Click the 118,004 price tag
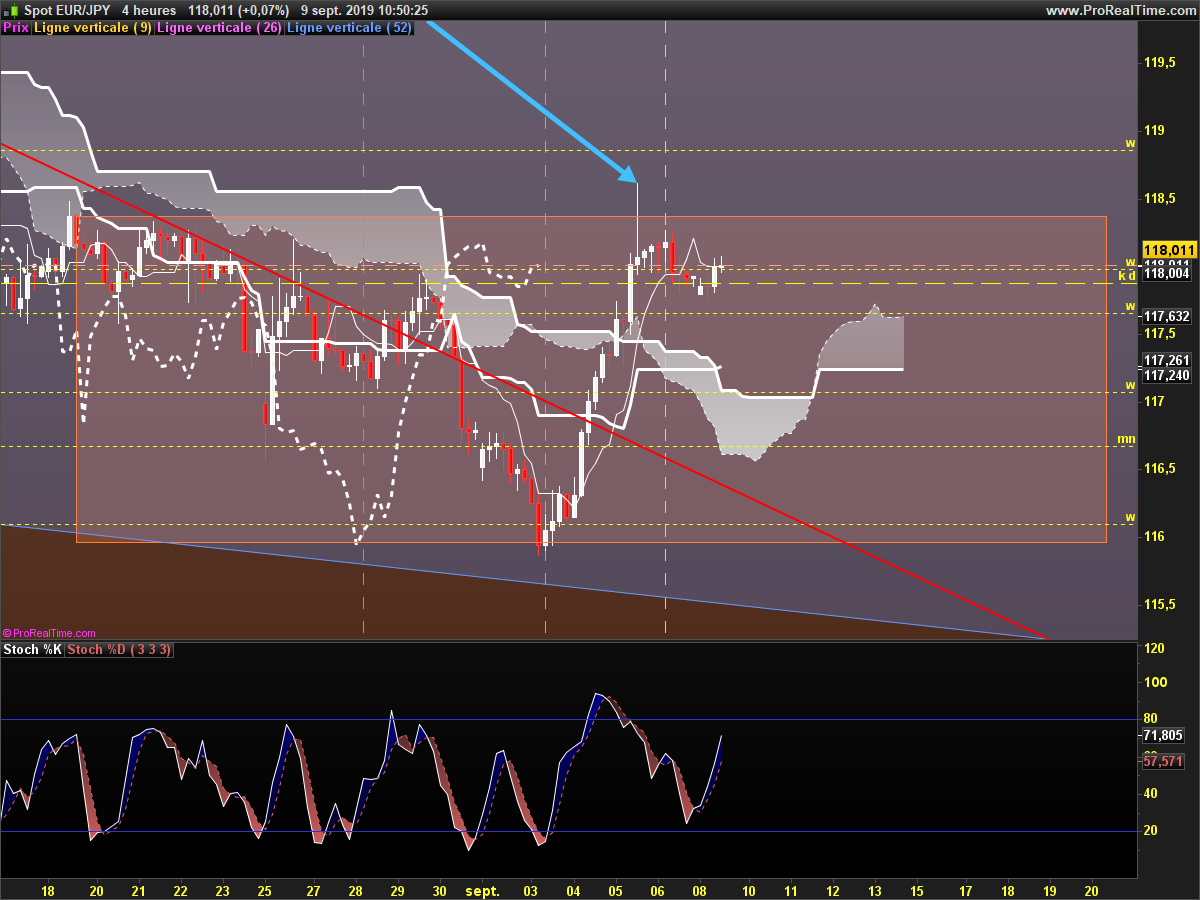This screenshot has width=1200, height=900. tap(1167, 273)
